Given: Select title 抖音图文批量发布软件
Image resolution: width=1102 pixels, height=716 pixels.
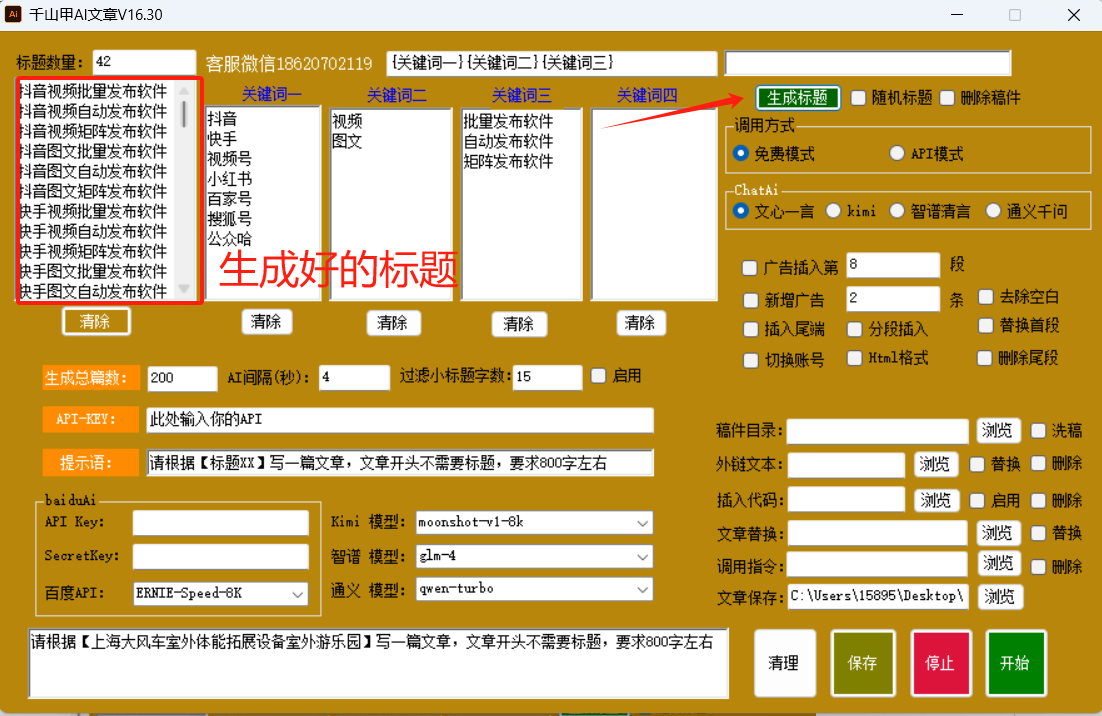Looking at the screenshot, I should 94,151.
